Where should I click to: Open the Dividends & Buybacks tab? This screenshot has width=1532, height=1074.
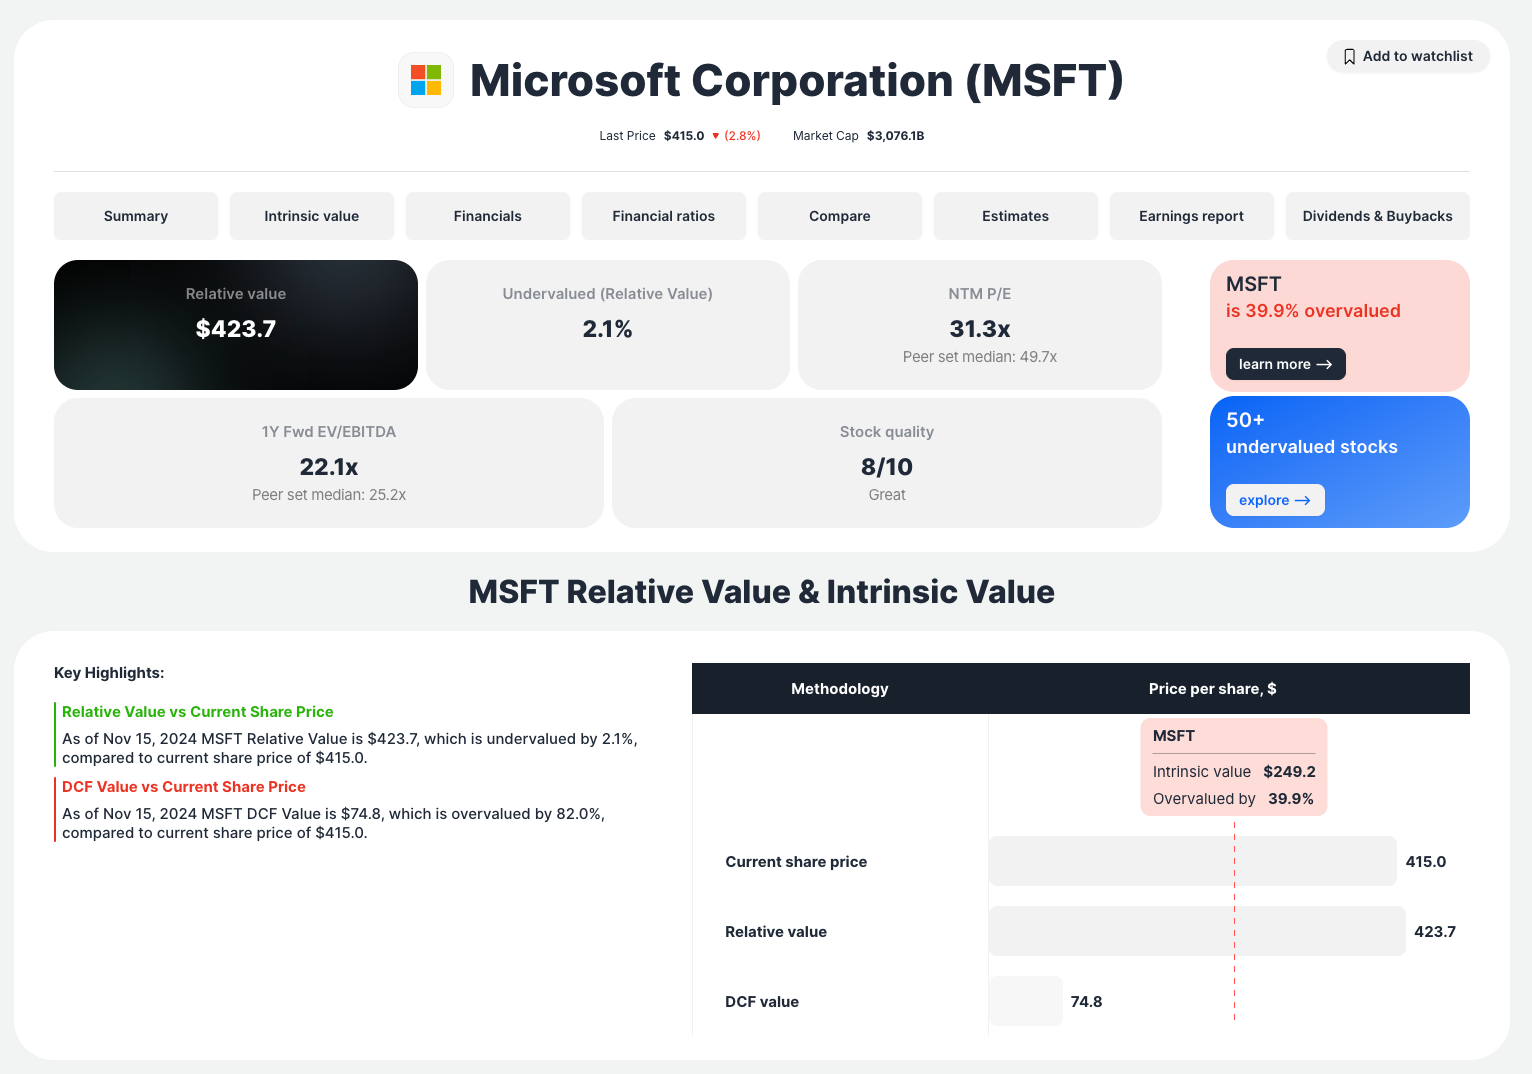[x=1377, y=215]
